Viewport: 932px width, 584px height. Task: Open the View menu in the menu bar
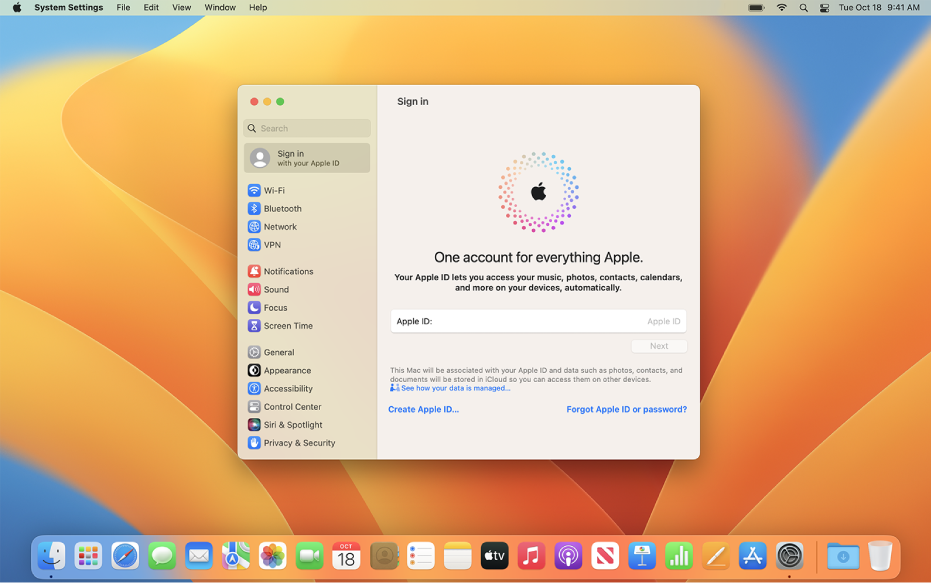(181, 7)
